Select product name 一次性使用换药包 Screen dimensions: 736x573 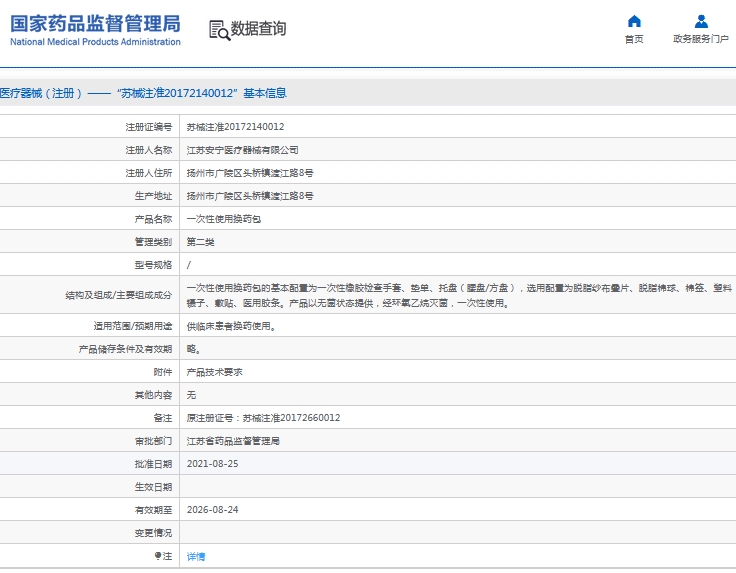[x=224, y=219]
